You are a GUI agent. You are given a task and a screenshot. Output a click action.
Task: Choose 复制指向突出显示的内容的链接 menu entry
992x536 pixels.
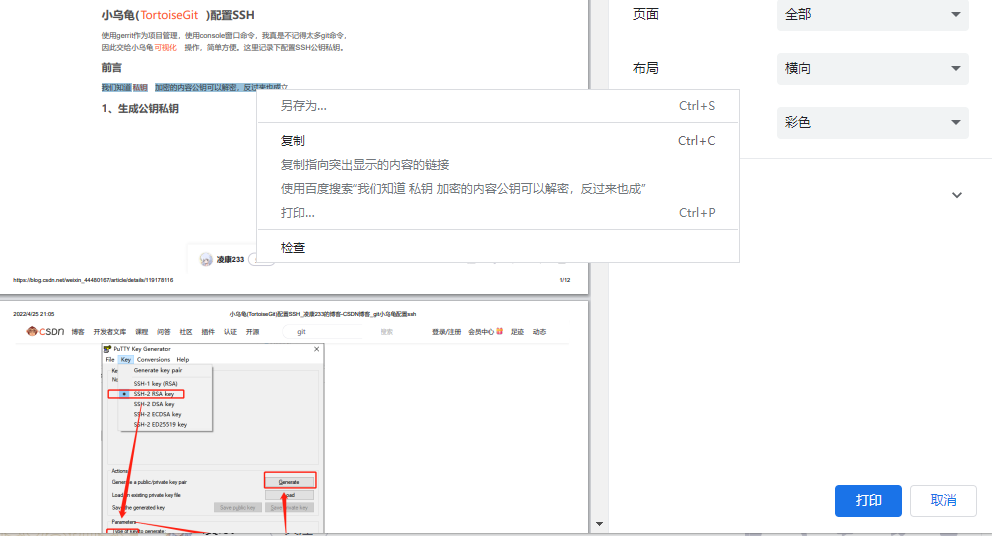365,165
